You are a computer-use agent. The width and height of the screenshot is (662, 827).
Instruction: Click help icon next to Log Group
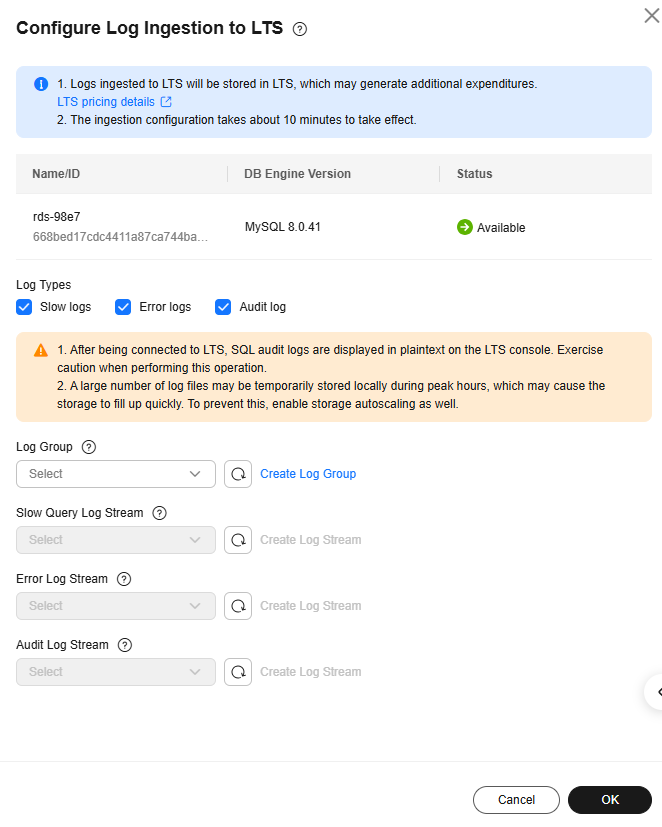tap(89, 447)
